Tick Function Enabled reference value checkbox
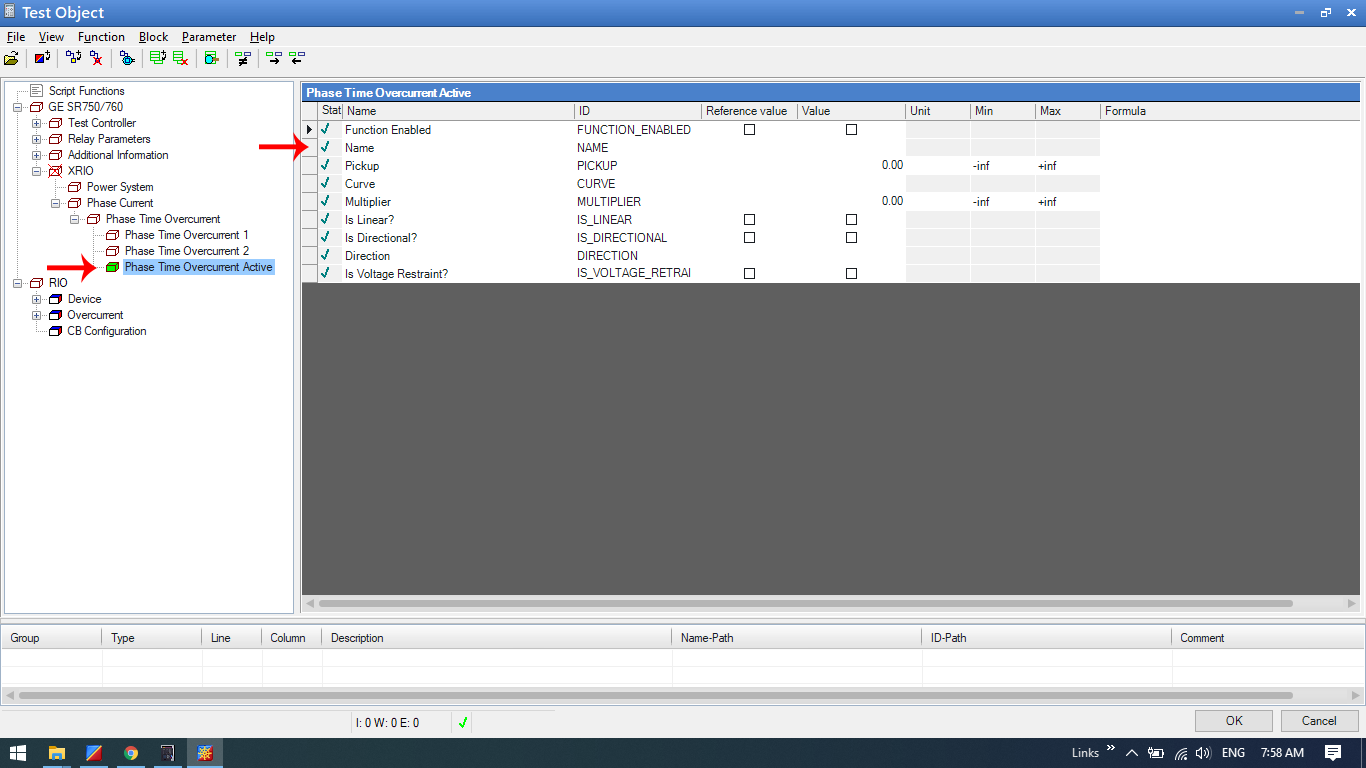1366x768 pixels. click(x=749, y=129)
